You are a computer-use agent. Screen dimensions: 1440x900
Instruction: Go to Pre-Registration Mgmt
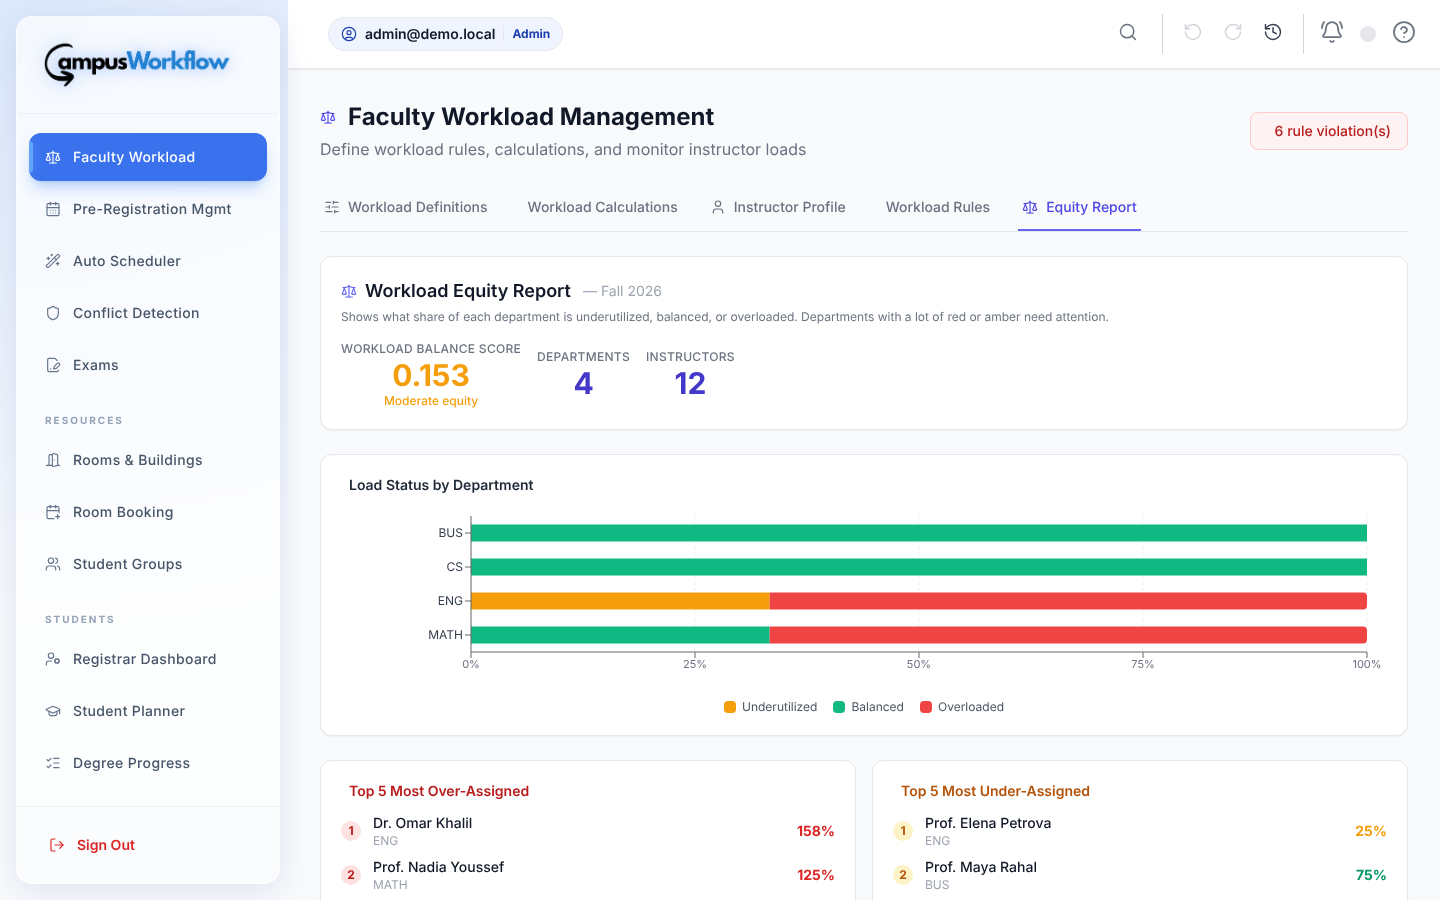[148, 209]
